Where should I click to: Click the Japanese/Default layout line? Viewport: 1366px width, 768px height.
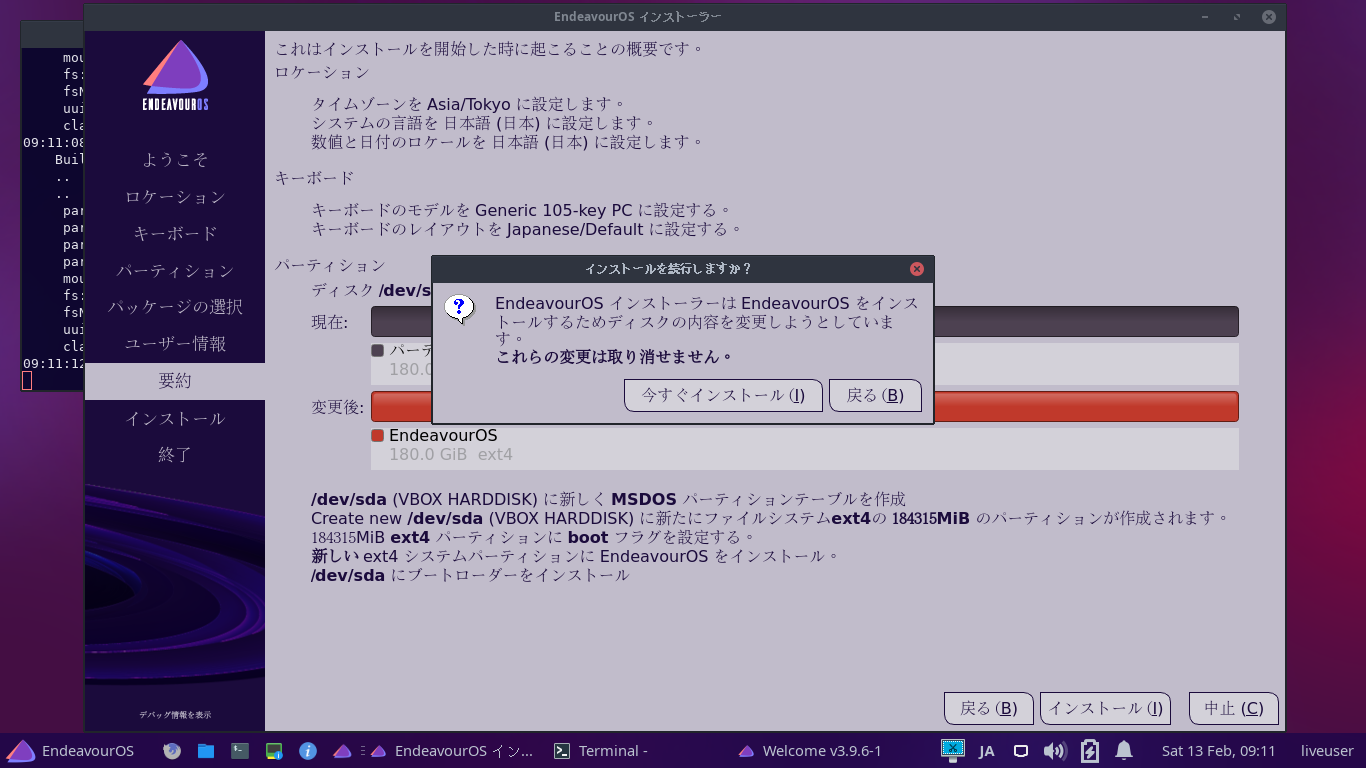point(527,229)
